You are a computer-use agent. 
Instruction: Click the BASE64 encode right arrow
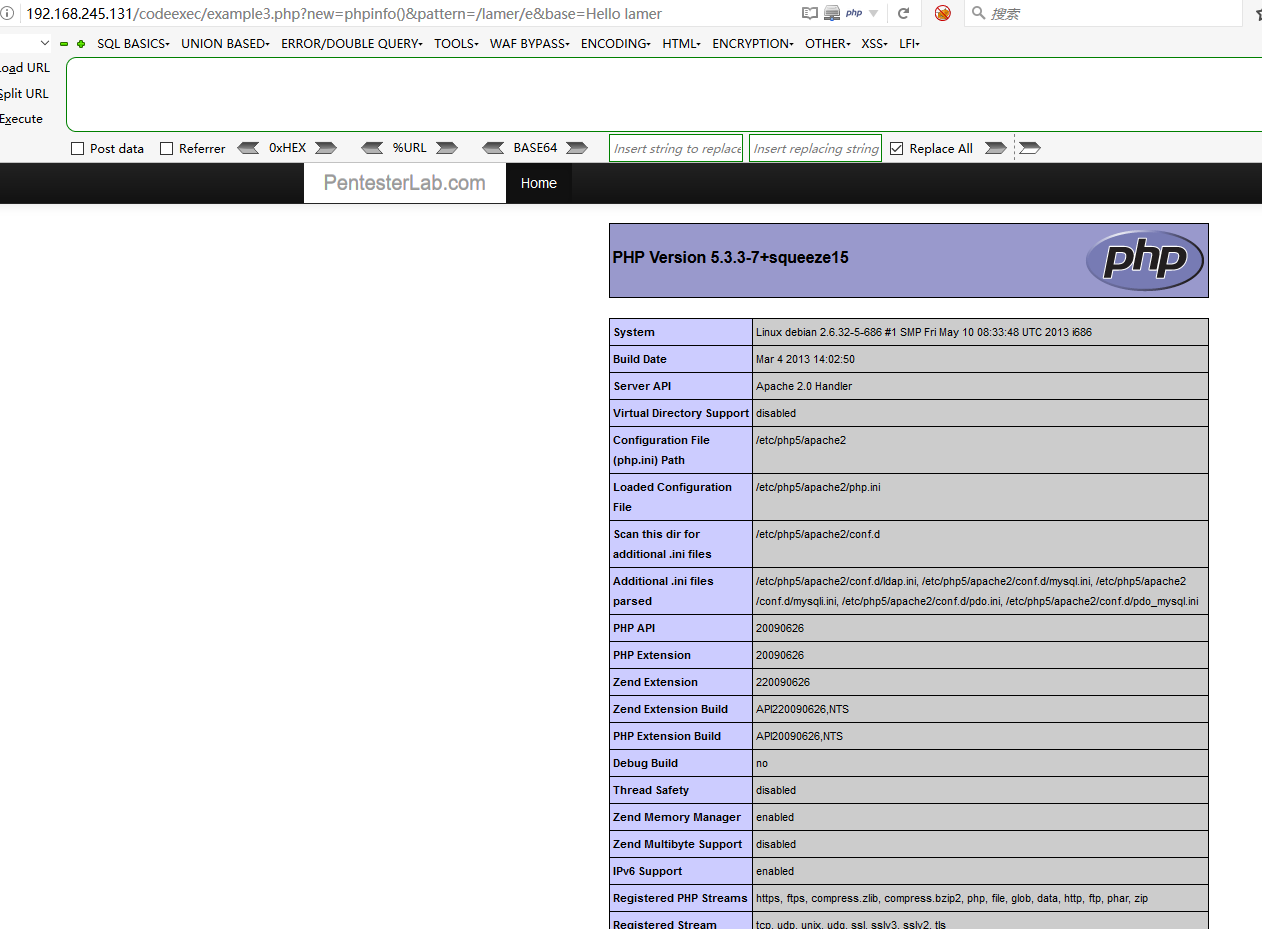tap(577, 148)
